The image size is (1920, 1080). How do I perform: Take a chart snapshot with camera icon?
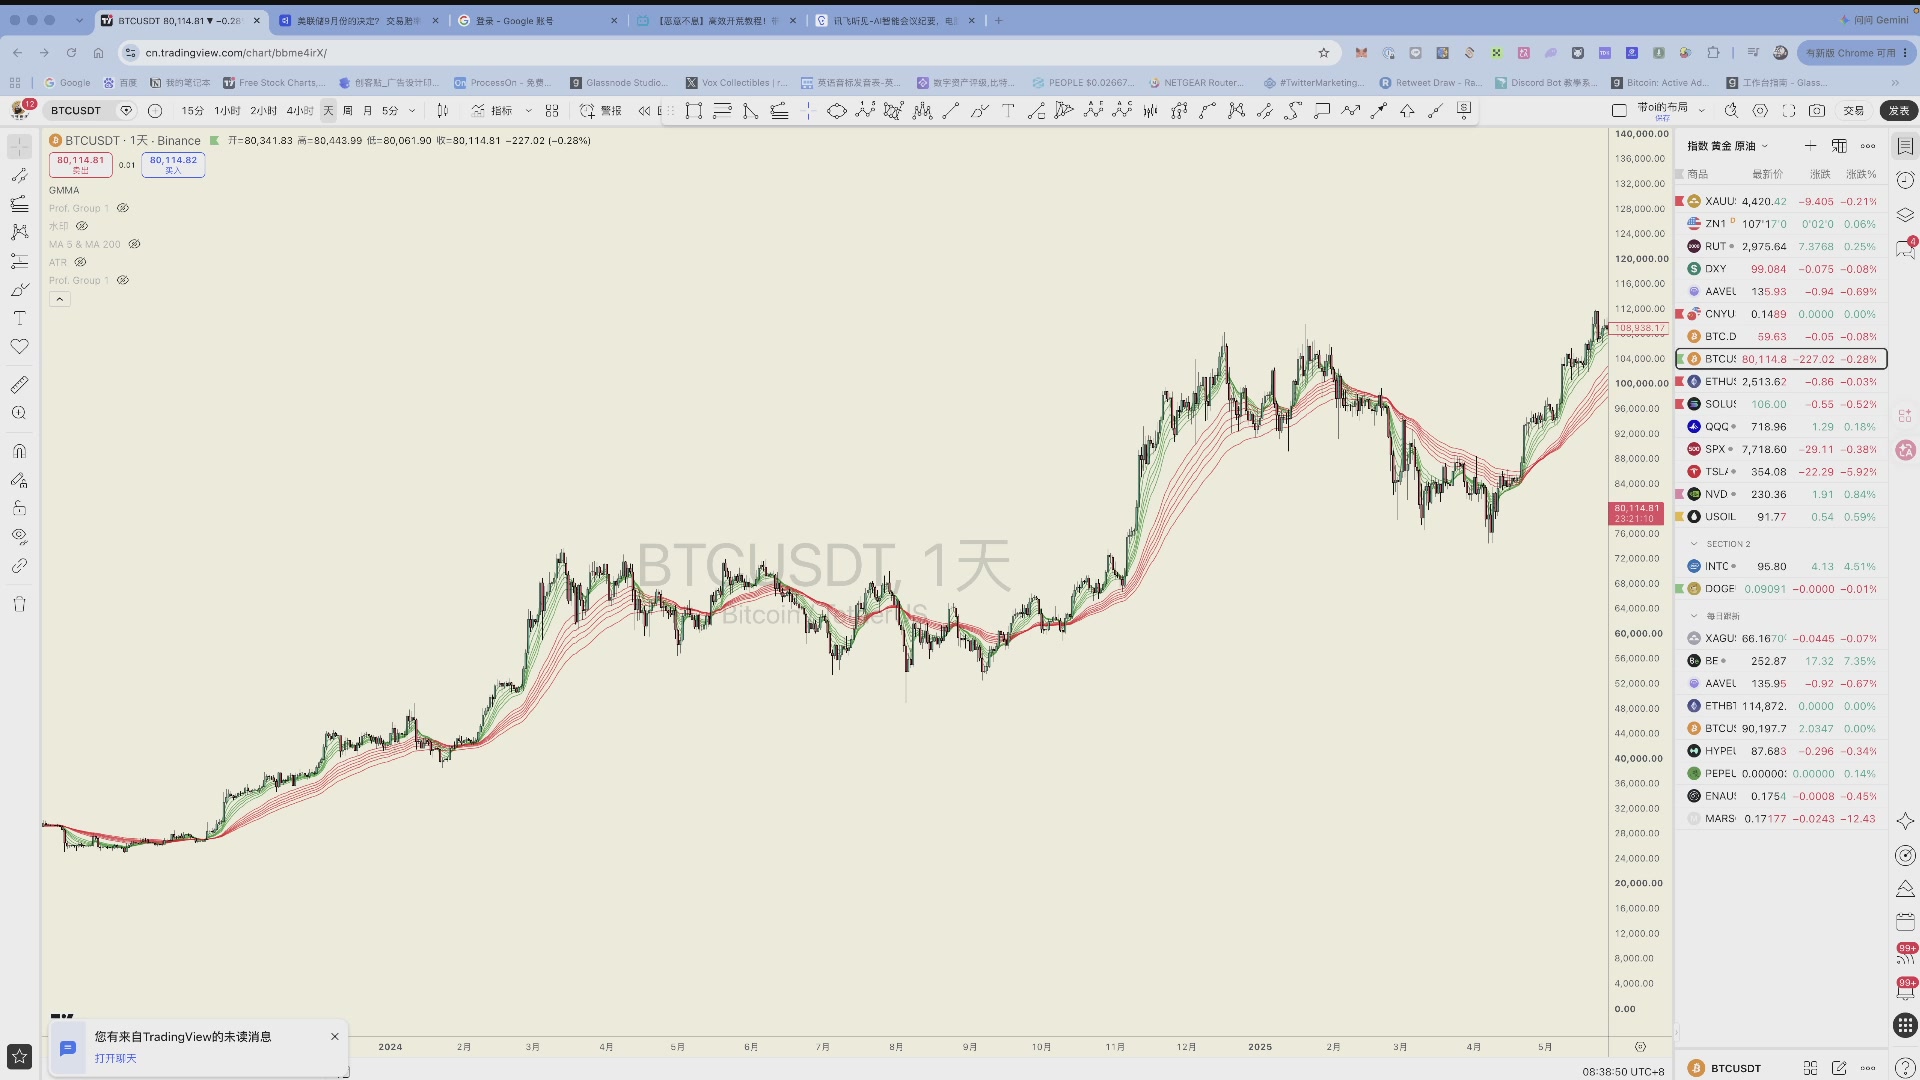pos(1817,111)
